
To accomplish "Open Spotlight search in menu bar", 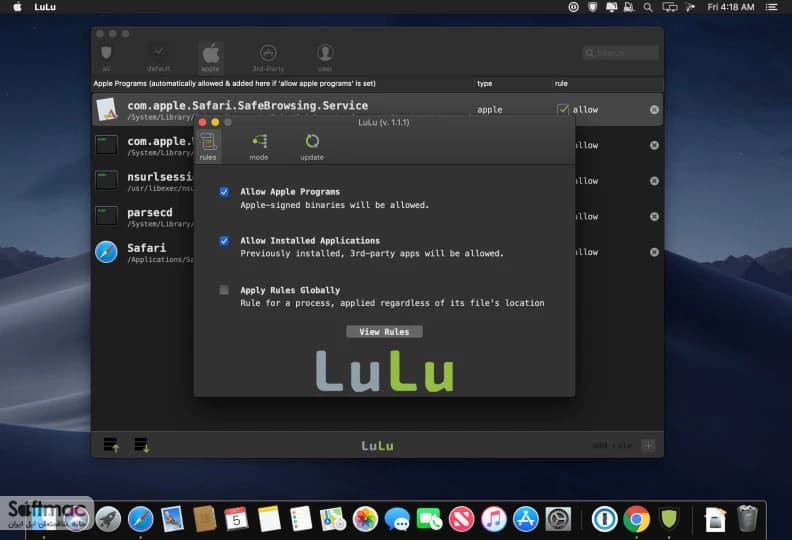I will 648,7.
